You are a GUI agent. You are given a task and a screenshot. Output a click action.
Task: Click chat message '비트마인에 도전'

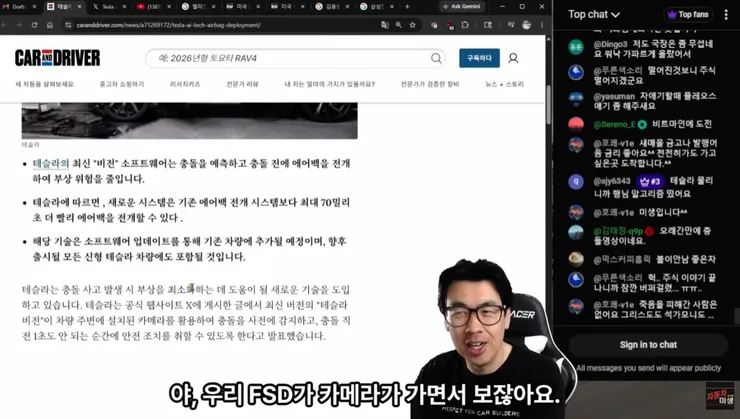[x=682, y=124]
